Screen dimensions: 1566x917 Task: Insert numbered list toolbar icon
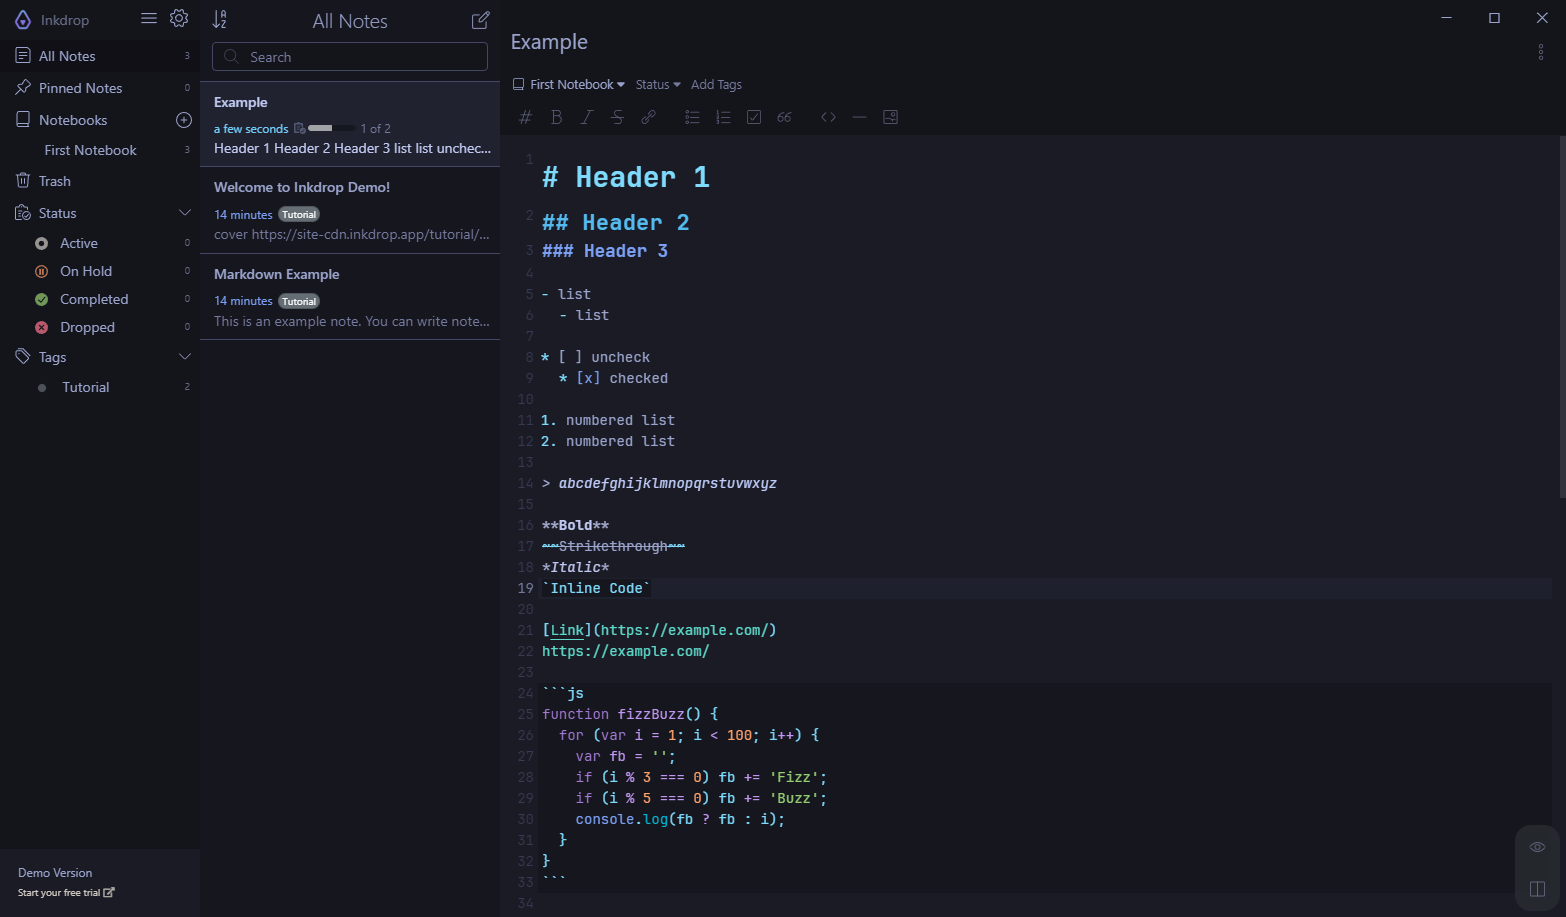723,117
